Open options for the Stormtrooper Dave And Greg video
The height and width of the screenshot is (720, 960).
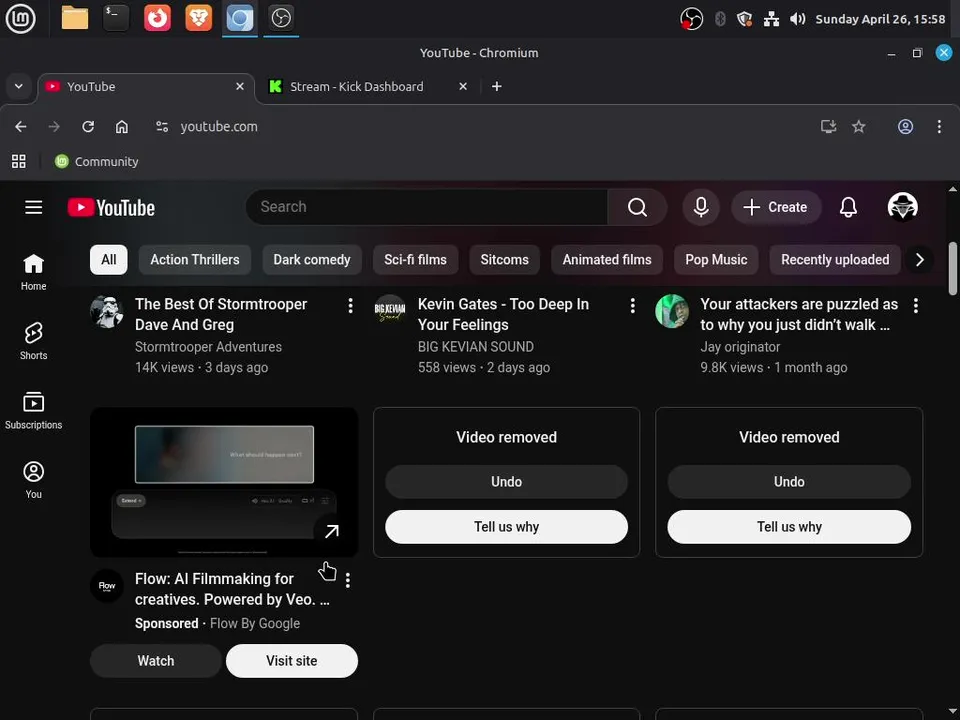pos(350,306)
